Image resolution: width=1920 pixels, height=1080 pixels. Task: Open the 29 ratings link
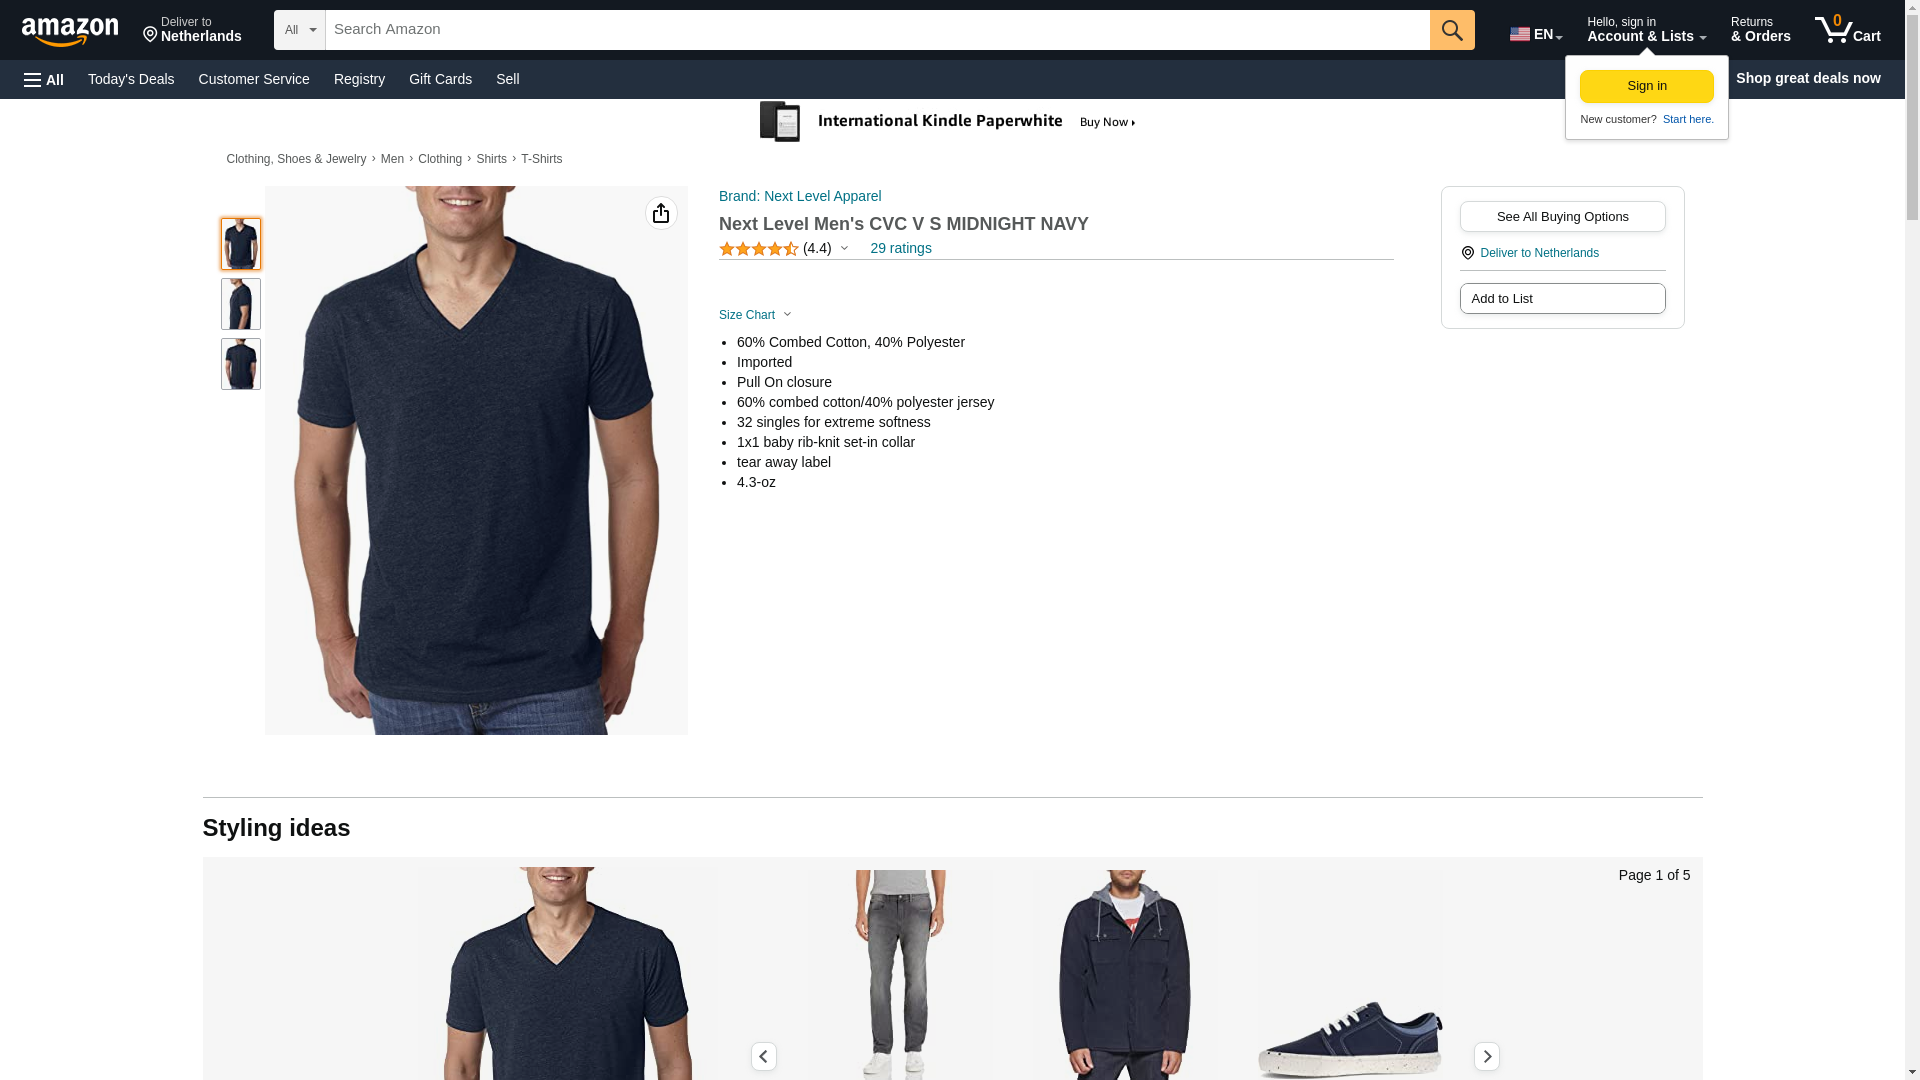point(900,248)
